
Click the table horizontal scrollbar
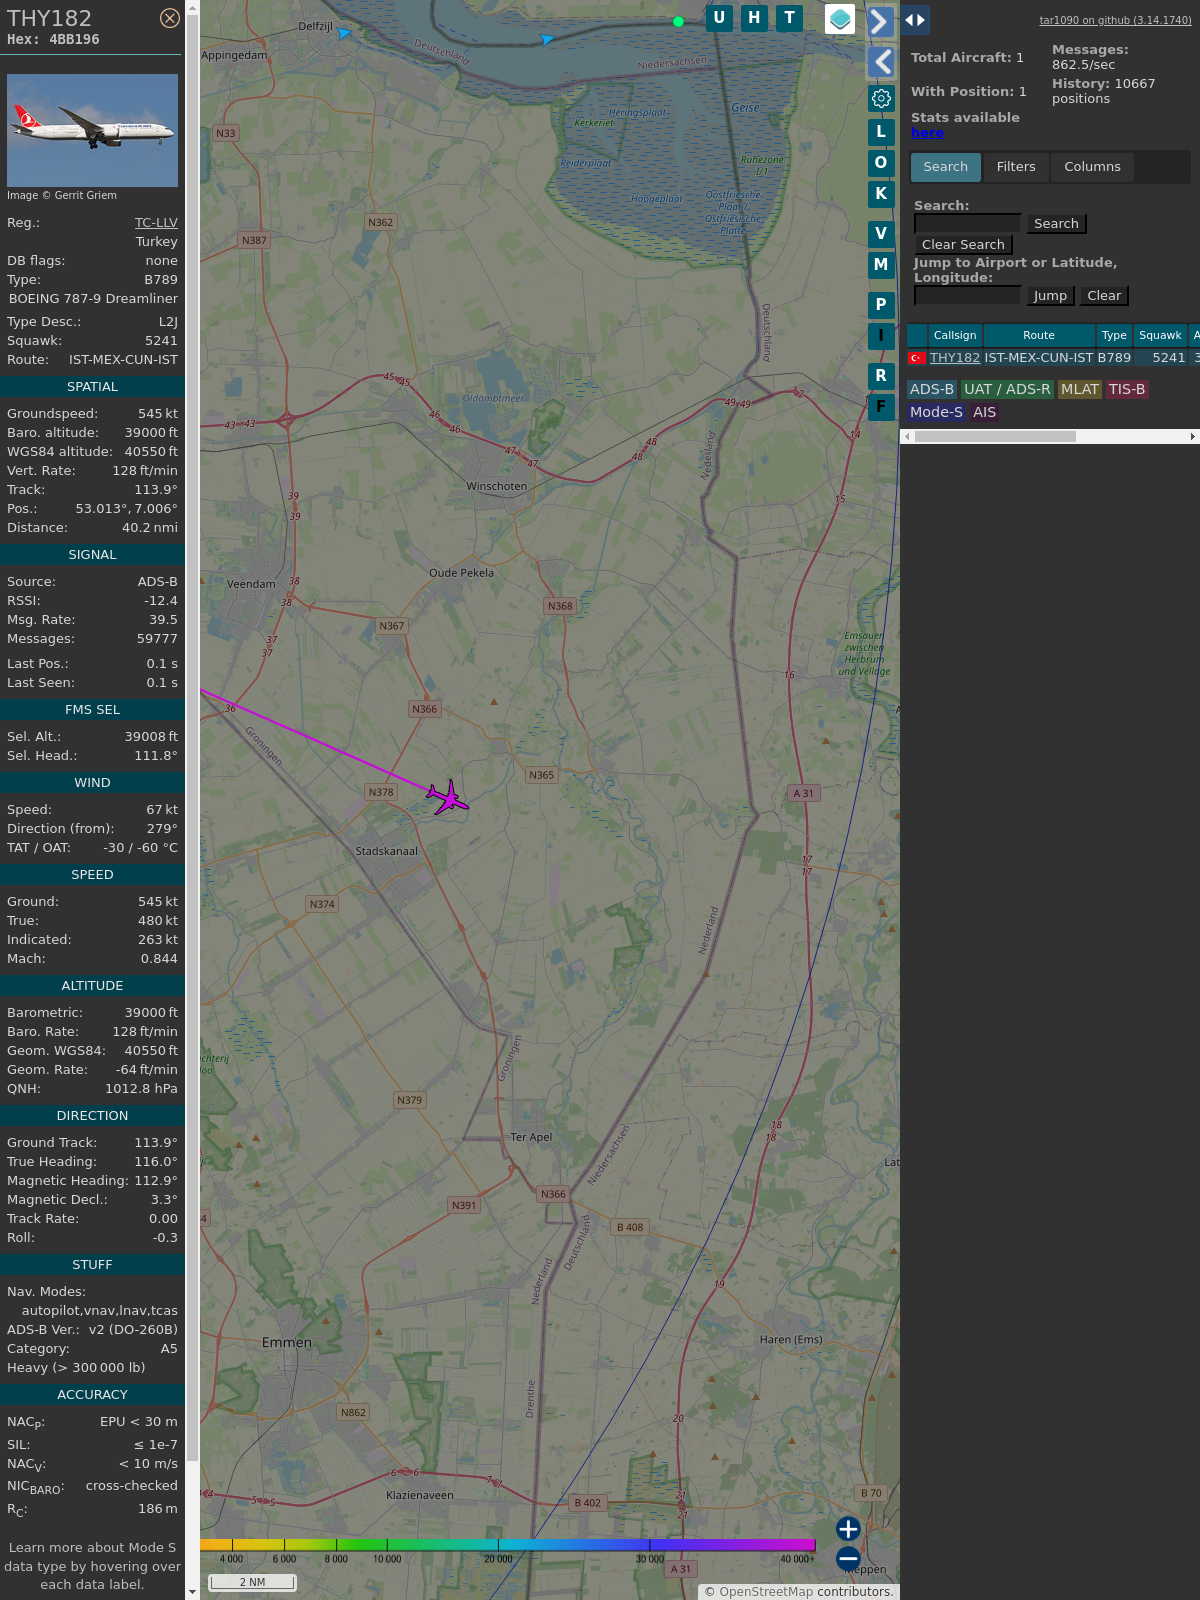coord(995,437)
